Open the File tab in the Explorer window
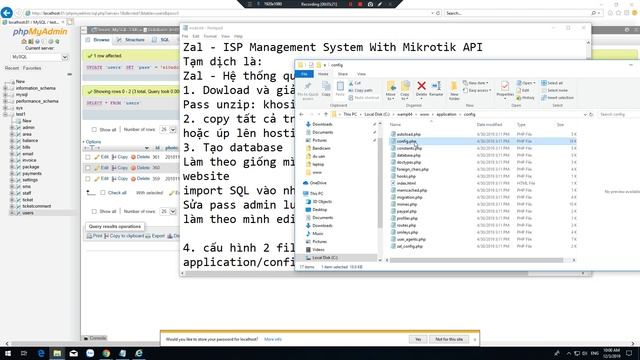The width and height of the screenshot is (640, 360). click(304, 74)
